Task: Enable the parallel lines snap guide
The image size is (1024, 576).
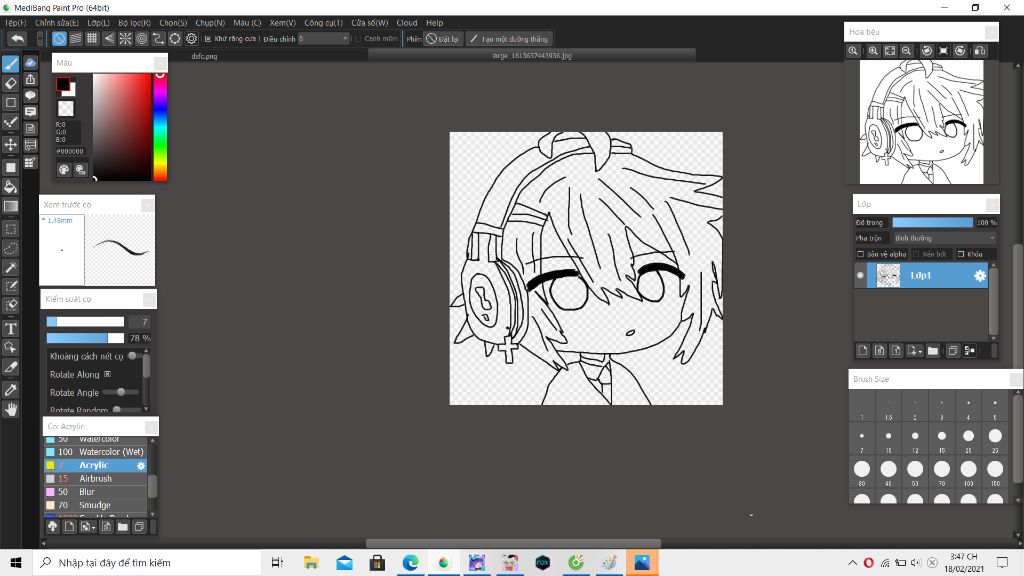Action: pos(76,39)
